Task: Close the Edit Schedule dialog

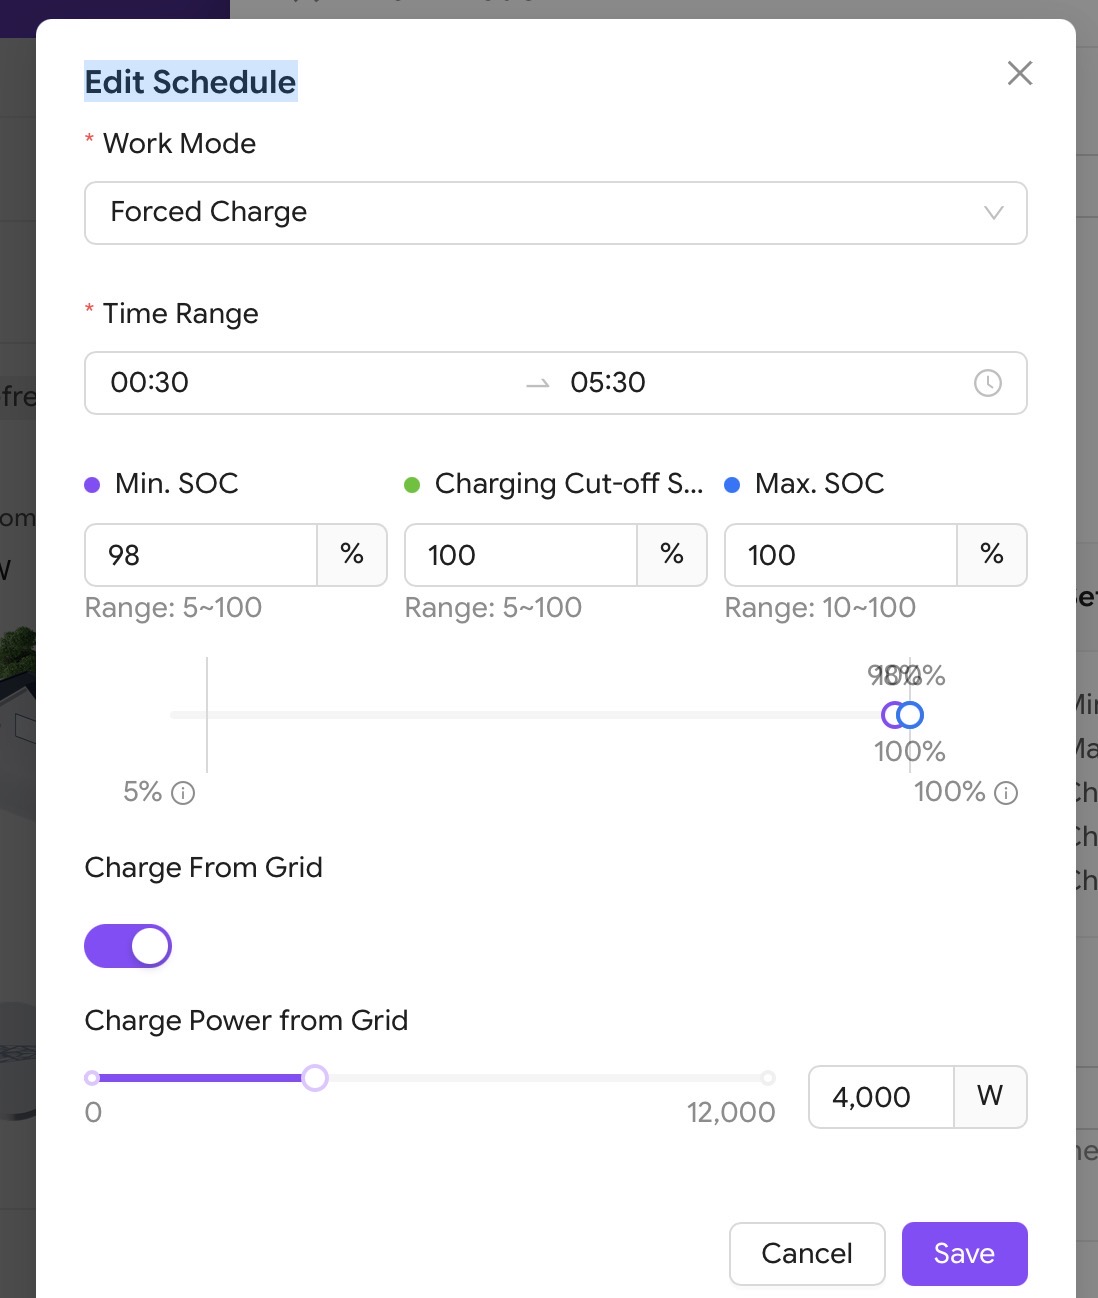Action: pos(1019,73)
